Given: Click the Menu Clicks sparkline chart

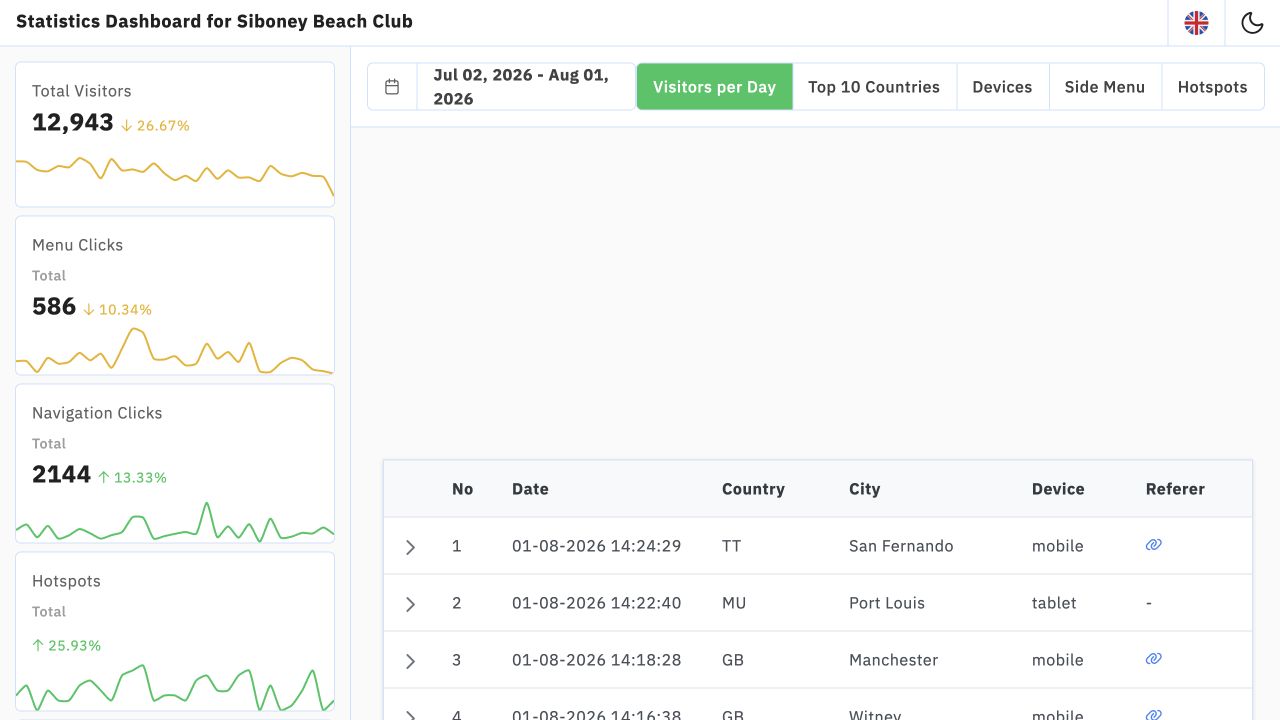Looking at the screenshot, I should coord(175,350).
